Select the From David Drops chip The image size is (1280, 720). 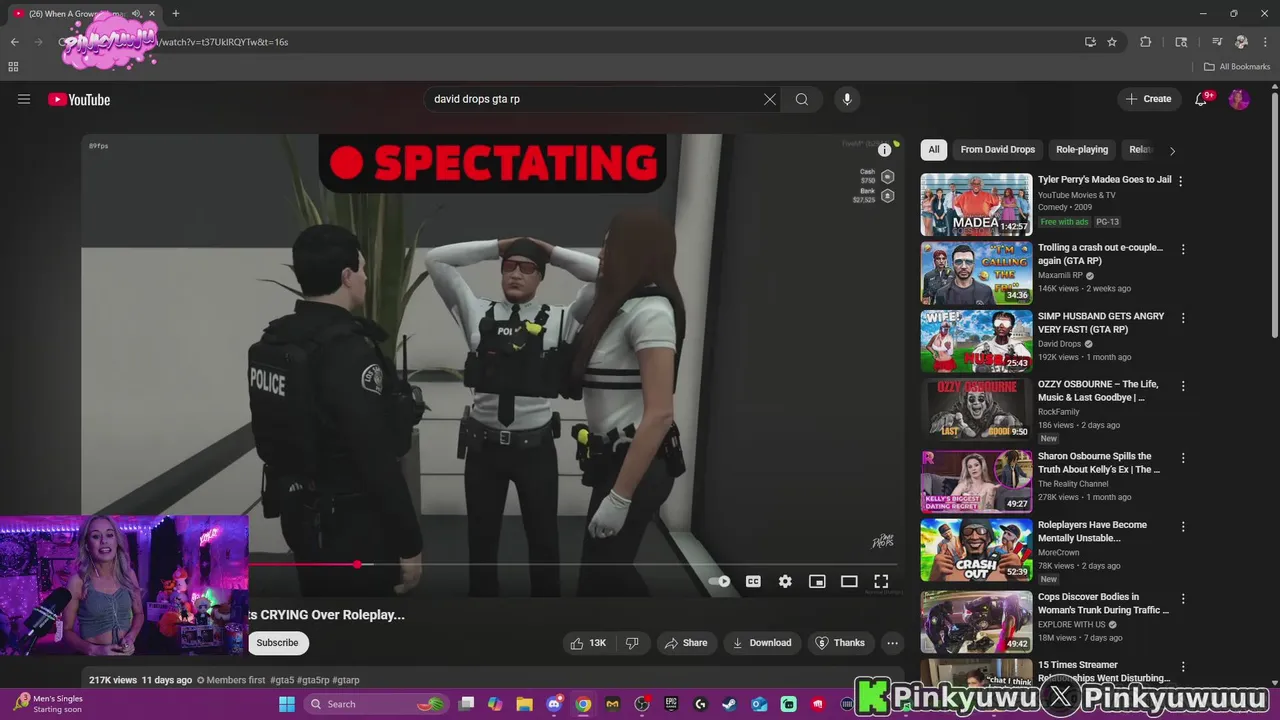pyautogui.click(x=998, y=150)
